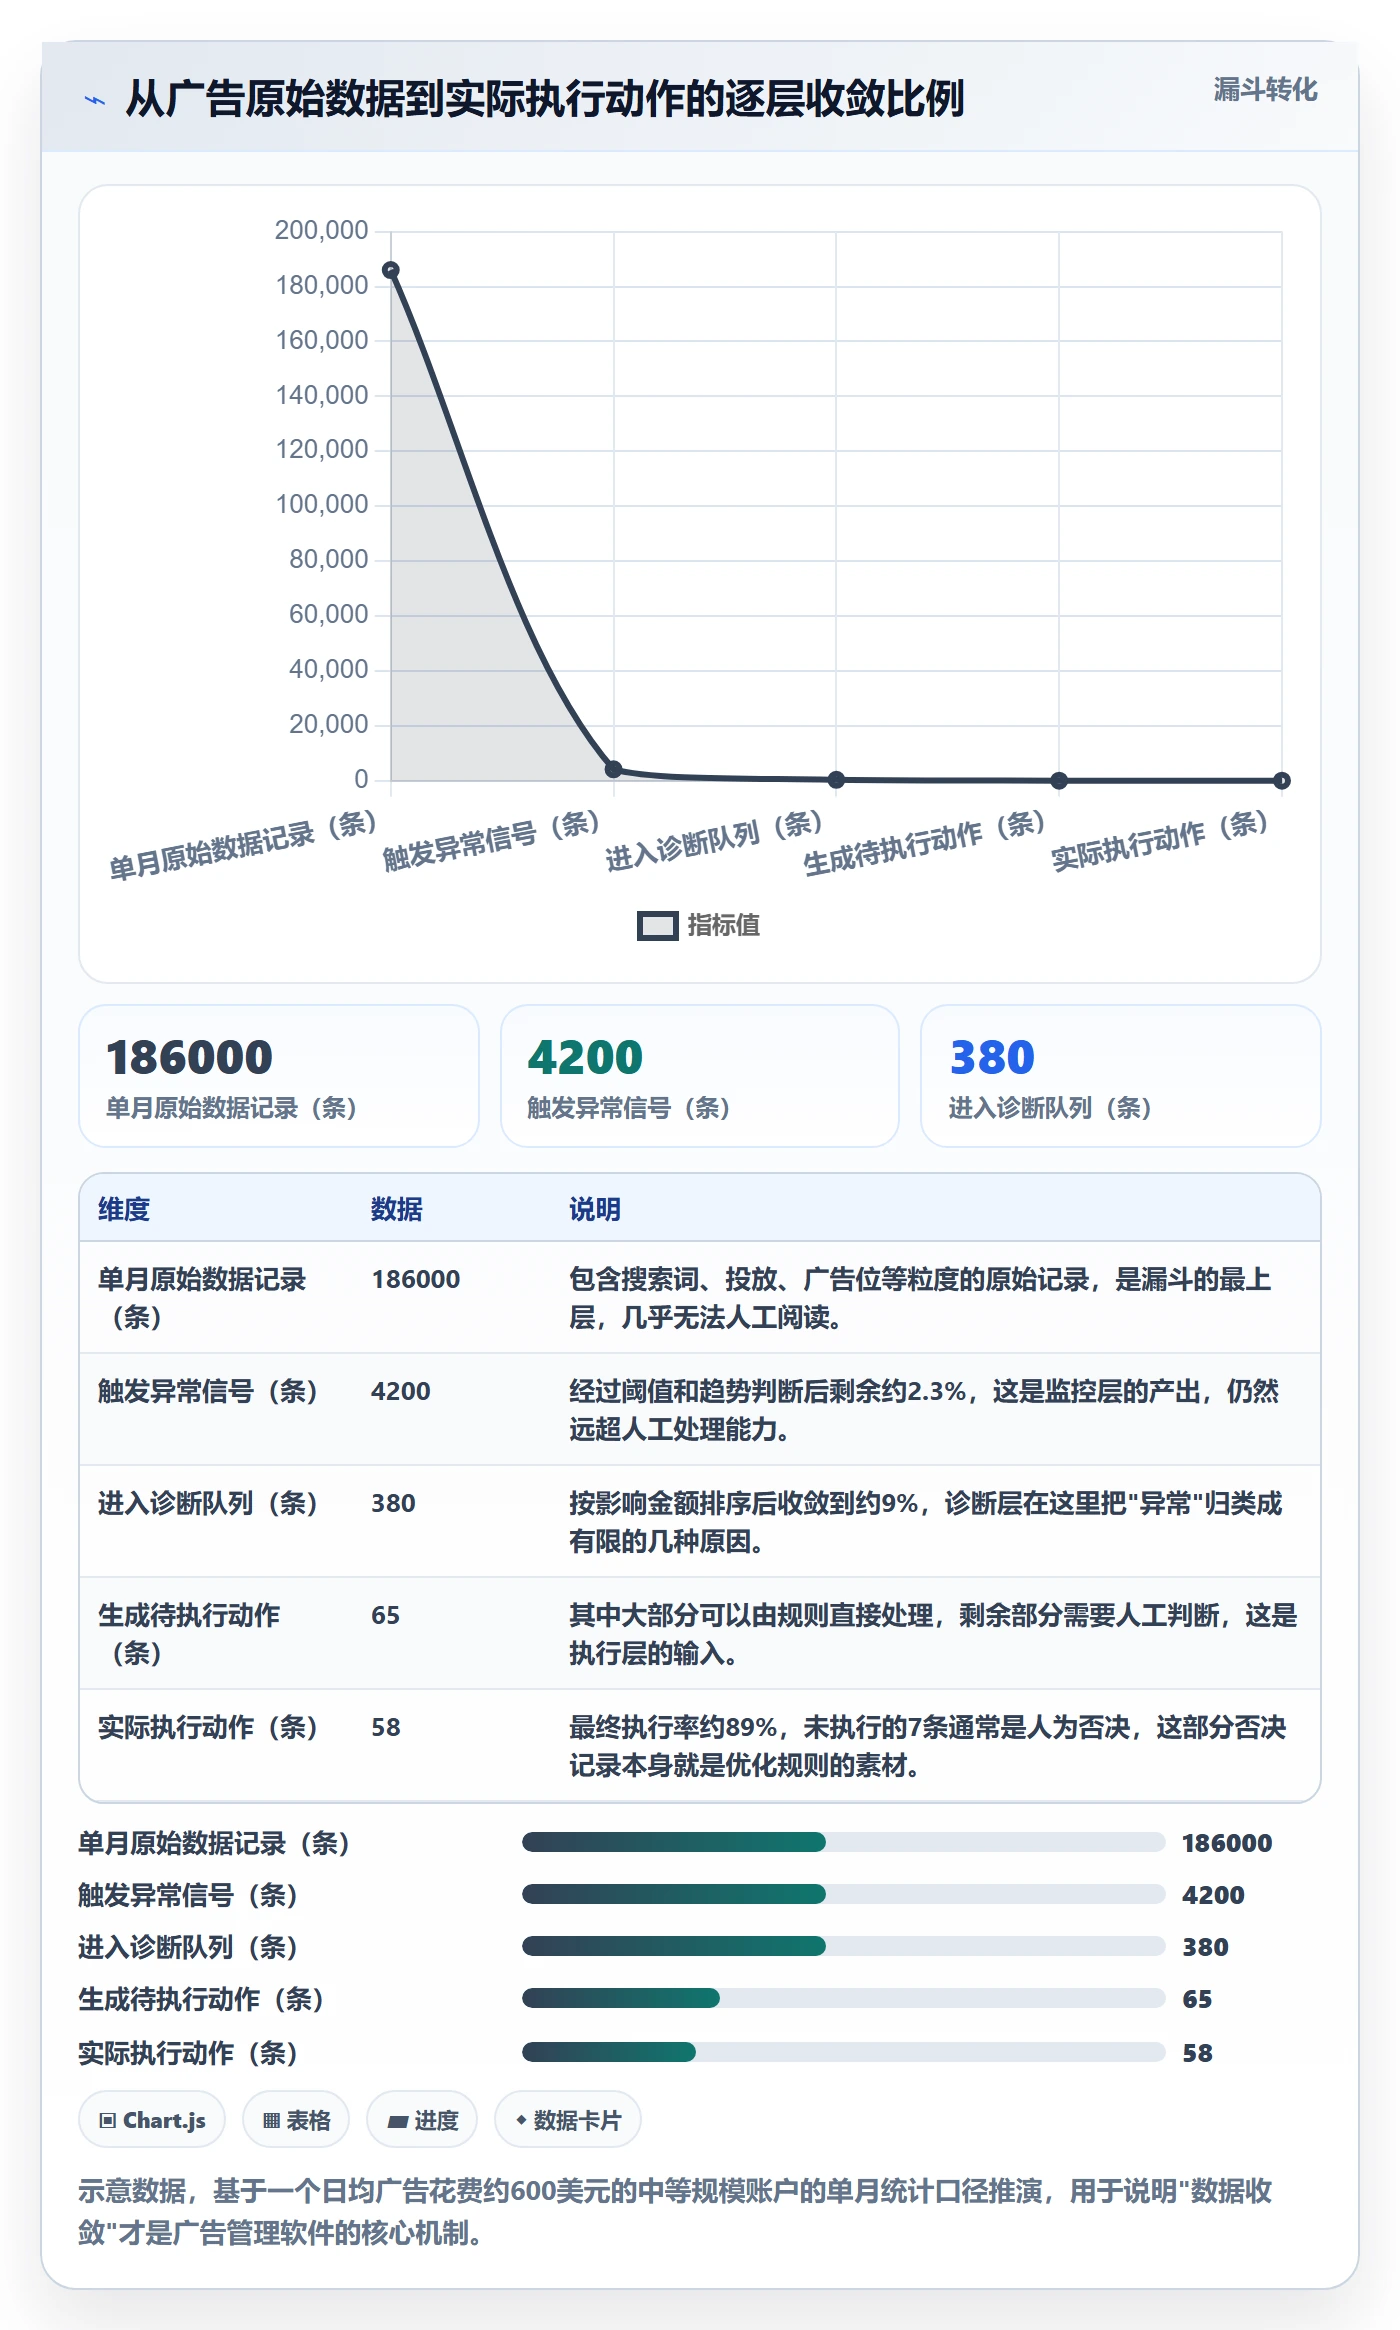The height and width of the screenshot is (2330, 1400).
Task: Click the description starting 最终执行率约89%
Action: pos(928,1746)
